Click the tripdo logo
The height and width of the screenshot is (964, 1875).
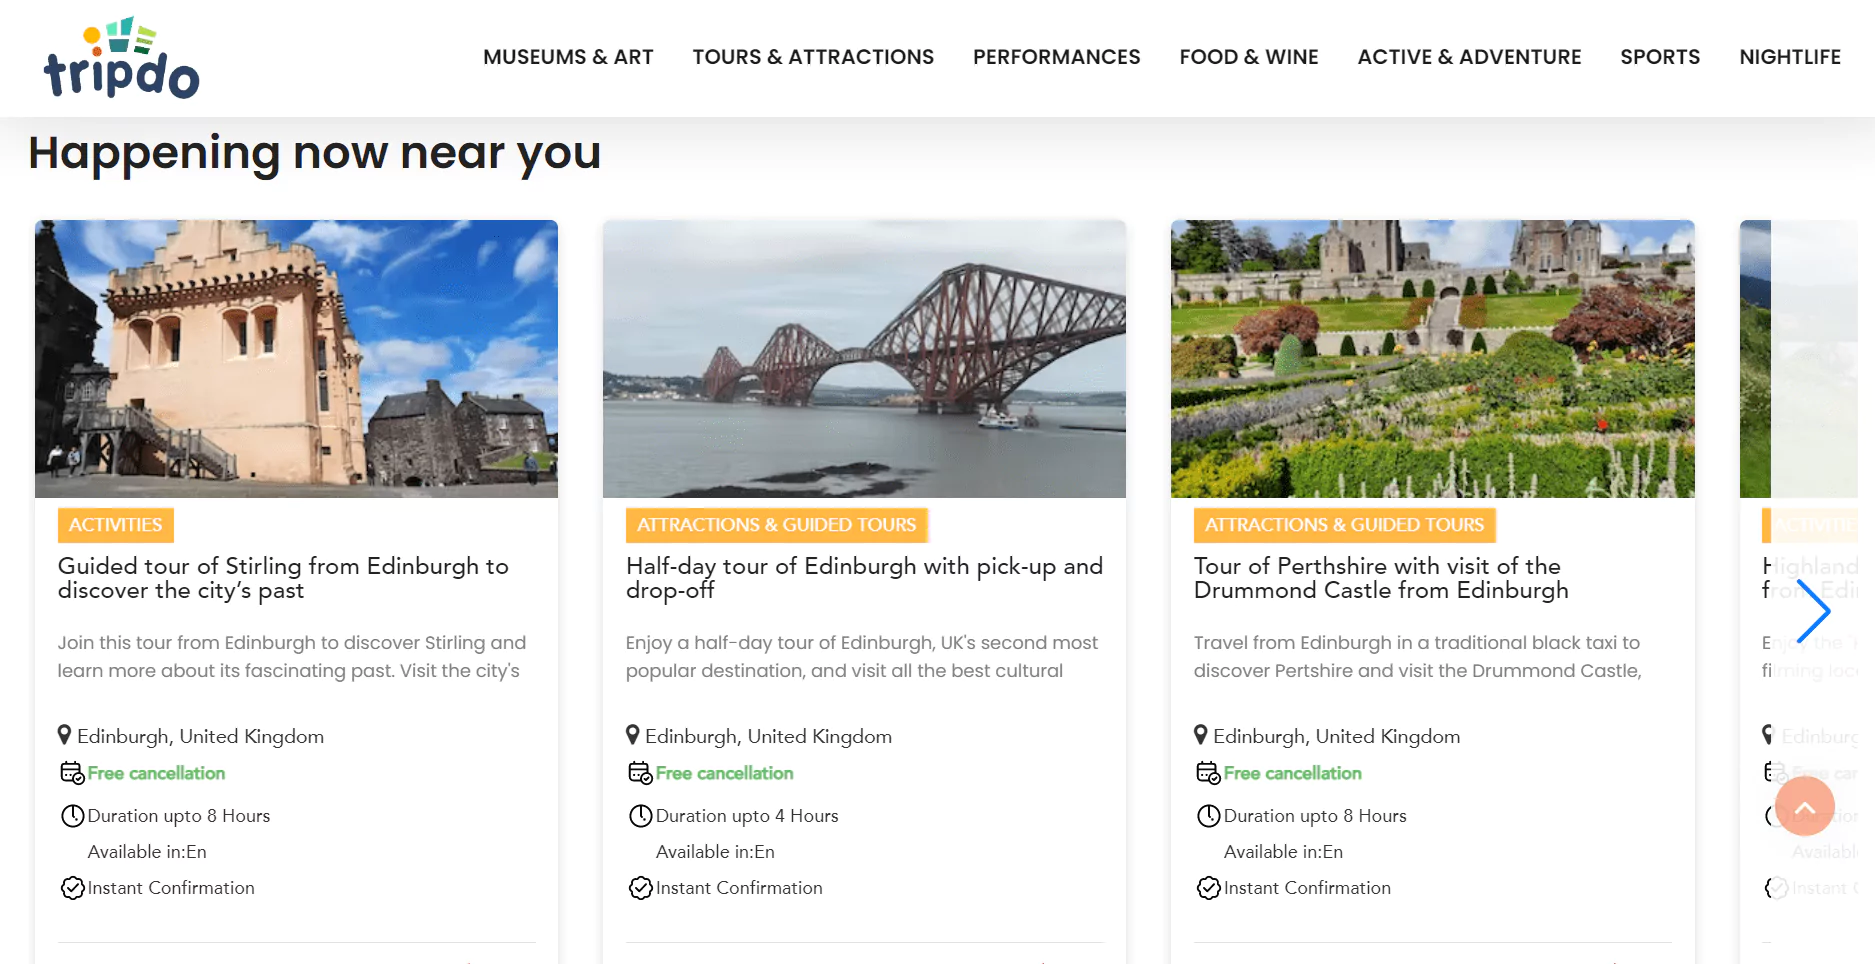[x=121, y=57]
